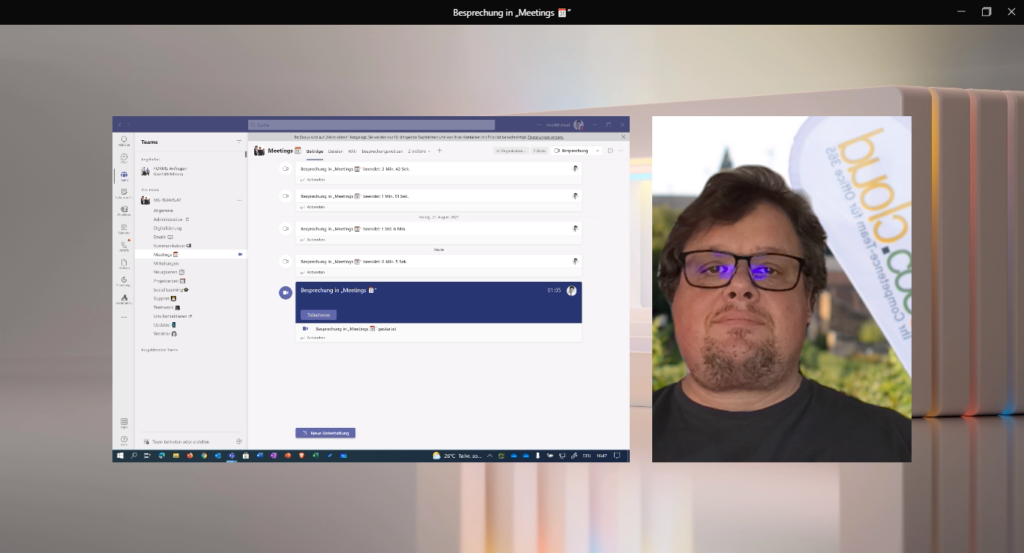Click the weather widget in shared taskbar
This screenshot has height=553, width=1024.
pos(456,456)
